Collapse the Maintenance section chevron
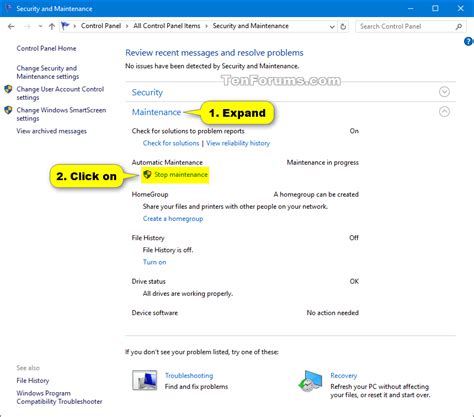The height and width of the screenshot is (417, 474). tap(444, 111)
